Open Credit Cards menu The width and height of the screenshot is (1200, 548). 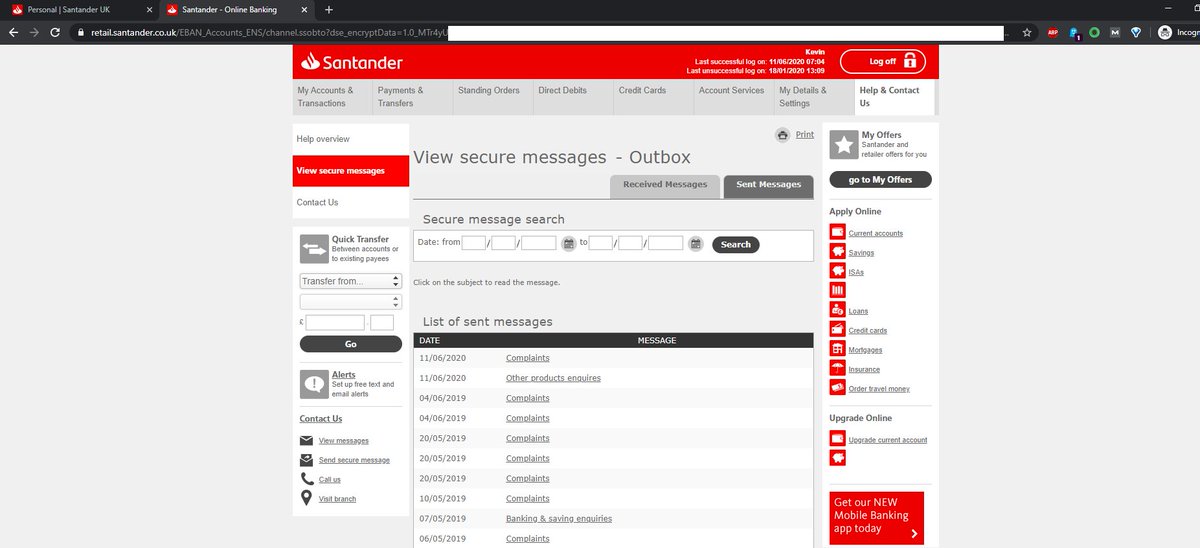tap(653, 96)
